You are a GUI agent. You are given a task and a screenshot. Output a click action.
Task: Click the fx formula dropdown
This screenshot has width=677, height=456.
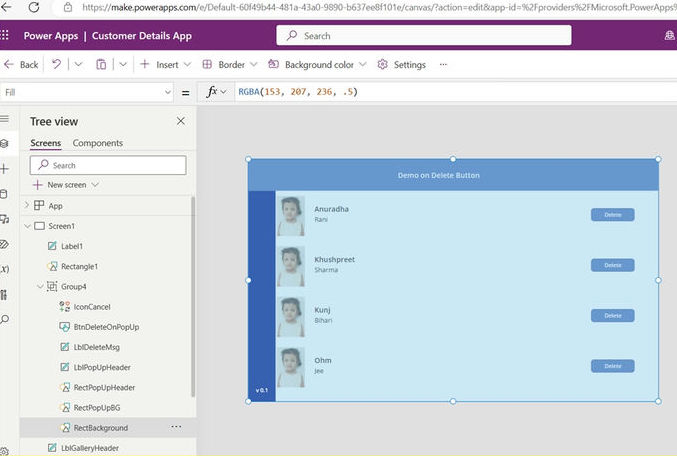point(216,92)
